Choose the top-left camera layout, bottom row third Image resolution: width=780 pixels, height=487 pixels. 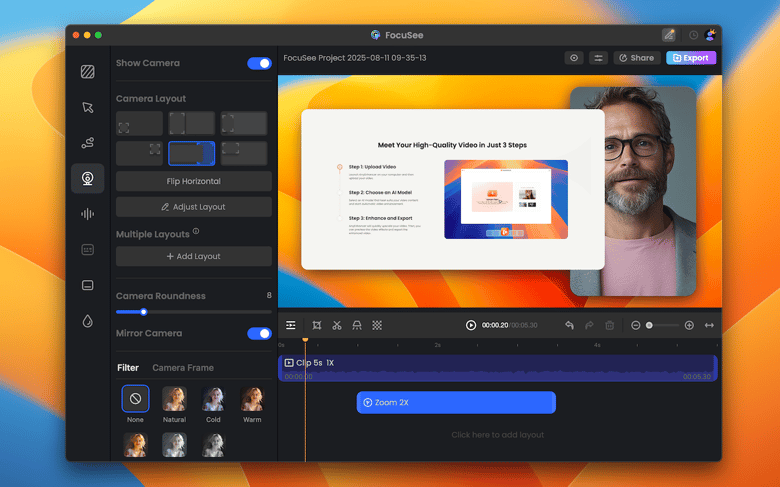point(244,153)
